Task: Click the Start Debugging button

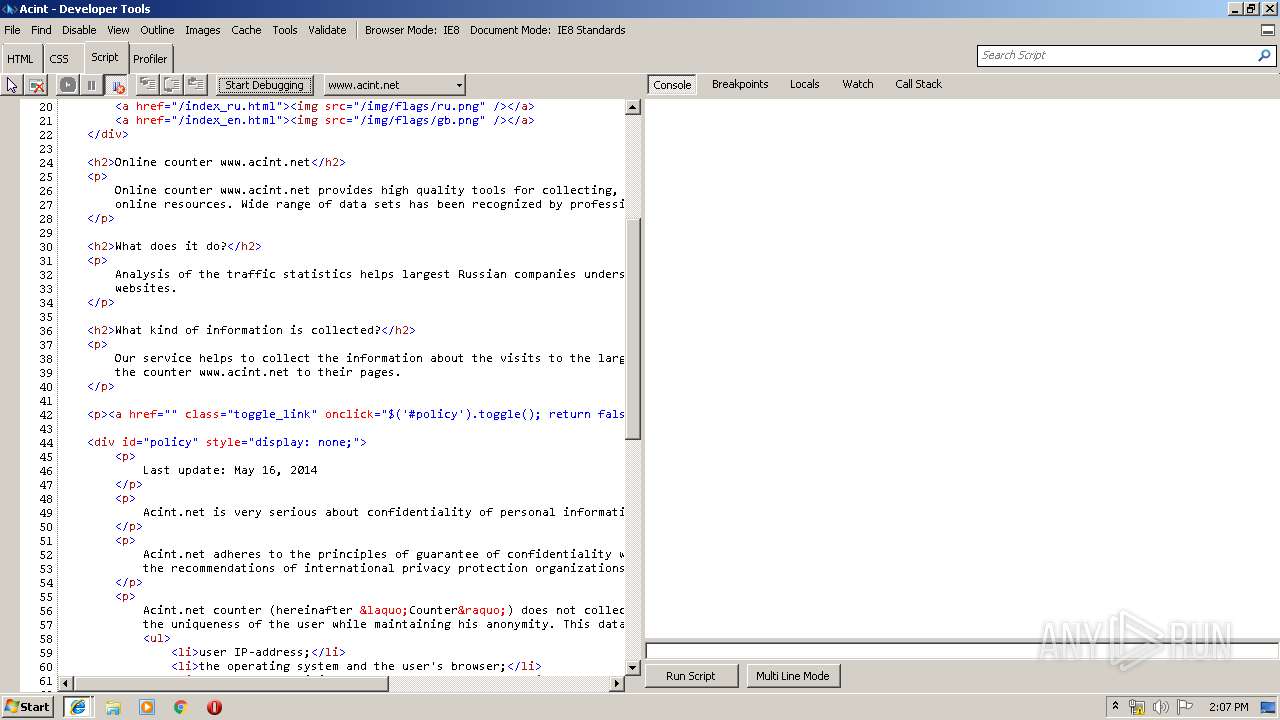Action: [264, 85]
